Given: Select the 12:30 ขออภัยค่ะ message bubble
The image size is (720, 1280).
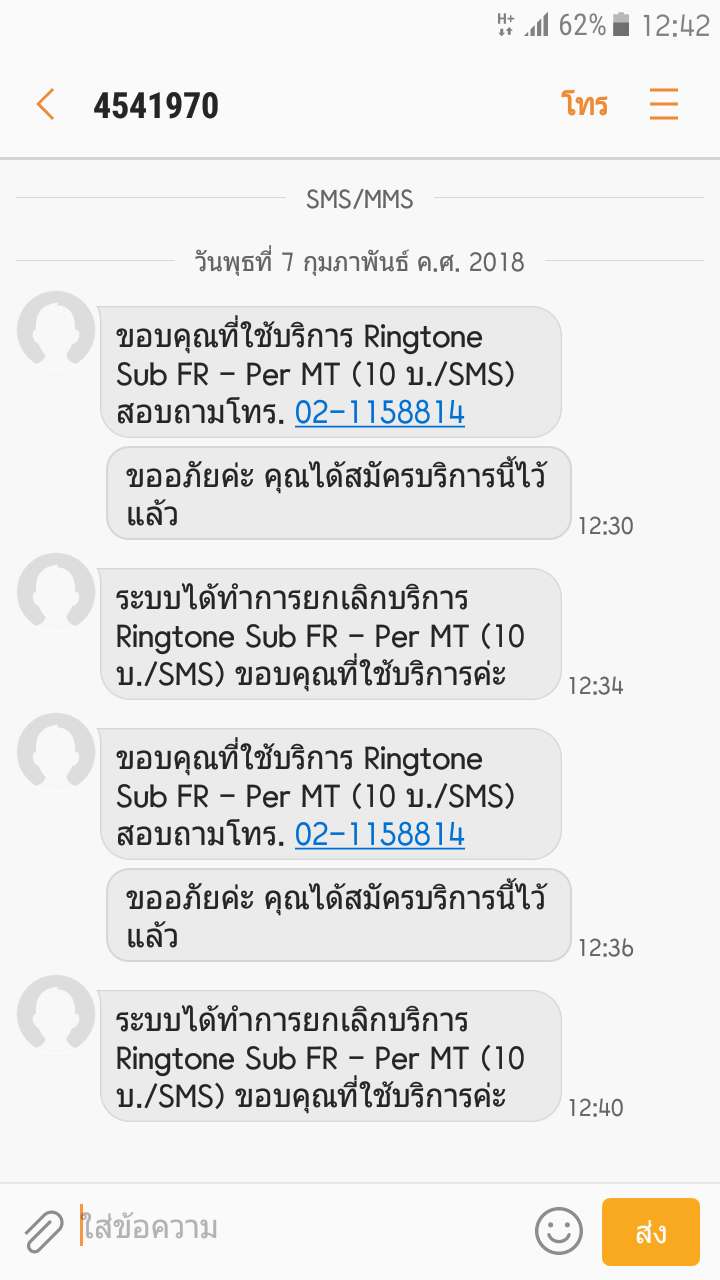Looking at the screenshot, I should tap(339, 493).
